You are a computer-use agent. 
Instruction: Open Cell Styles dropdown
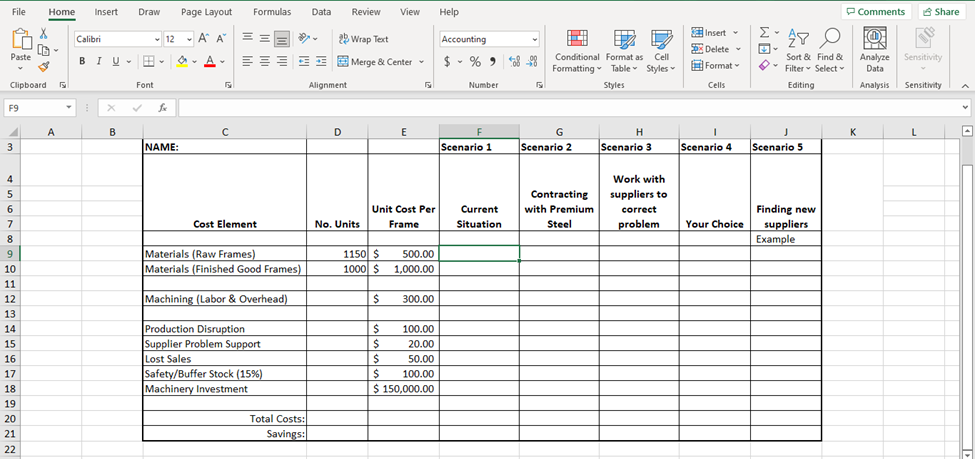pyautogui.click(x=660, y=51)
